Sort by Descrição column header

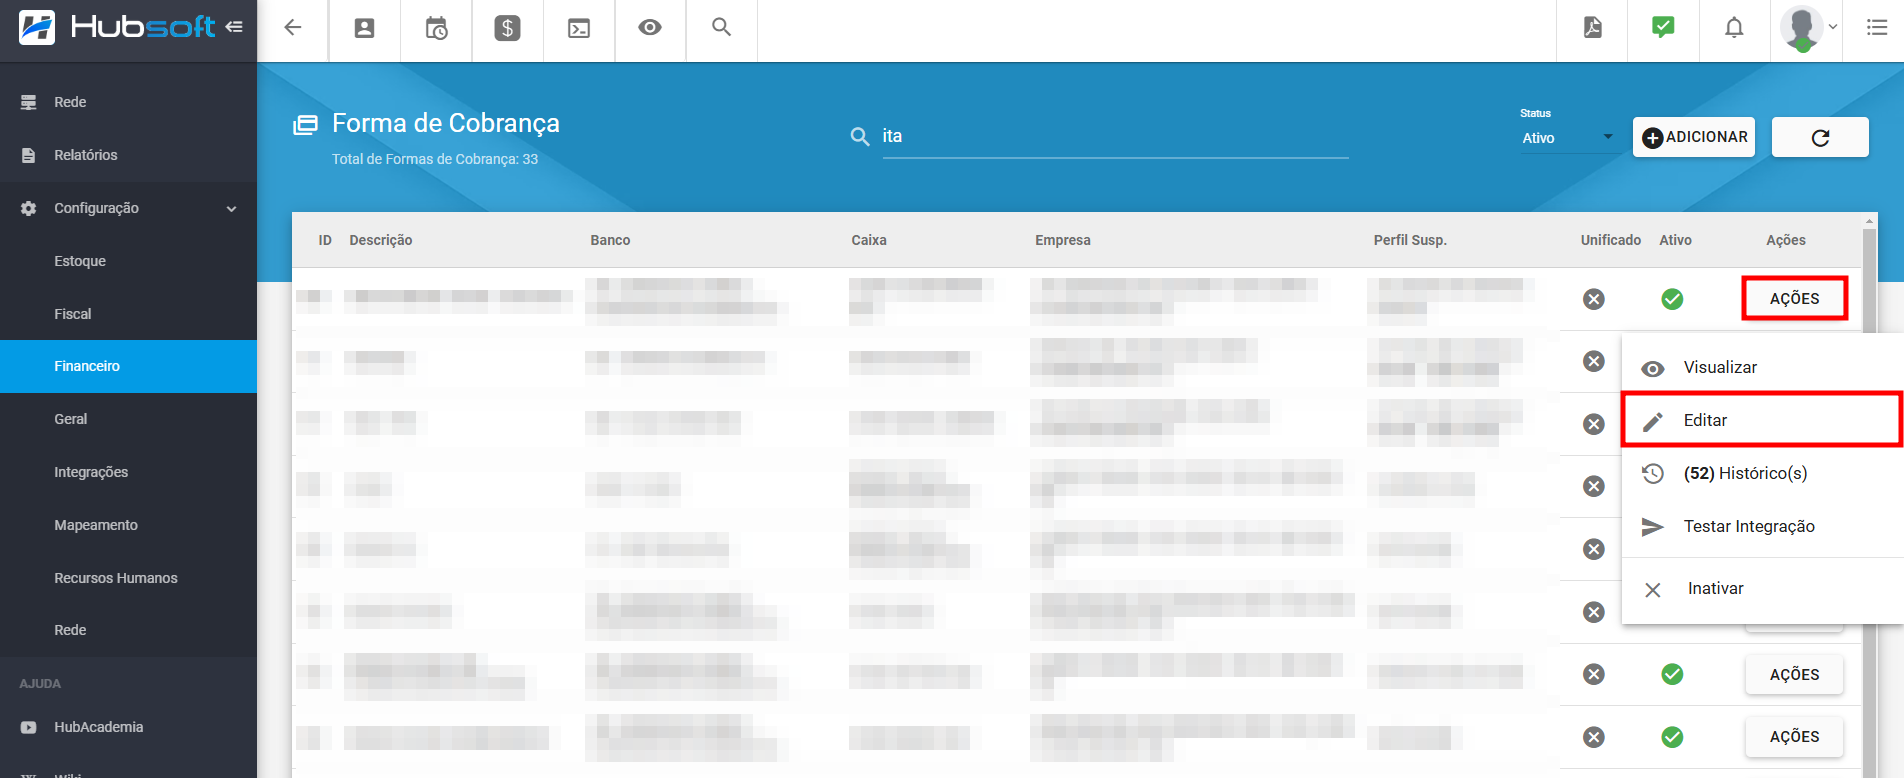(381, 240)
